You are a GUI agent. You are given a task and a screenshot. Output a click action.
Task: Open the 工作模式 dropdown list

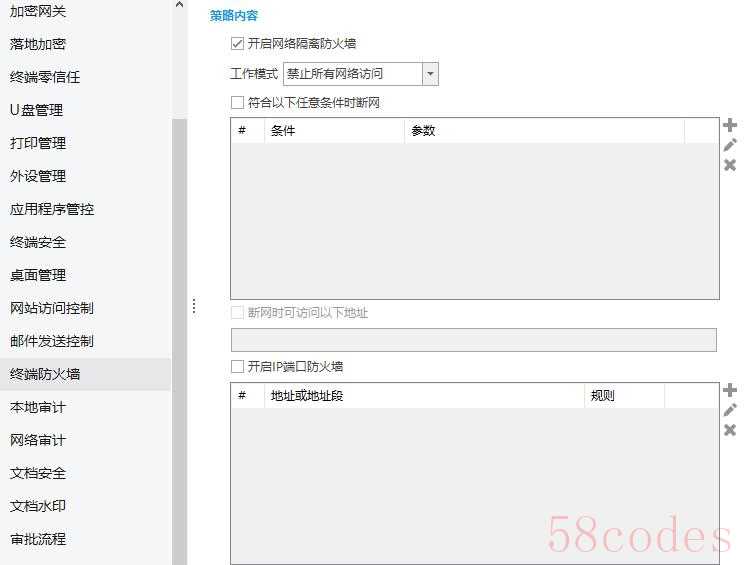(430, 74)
